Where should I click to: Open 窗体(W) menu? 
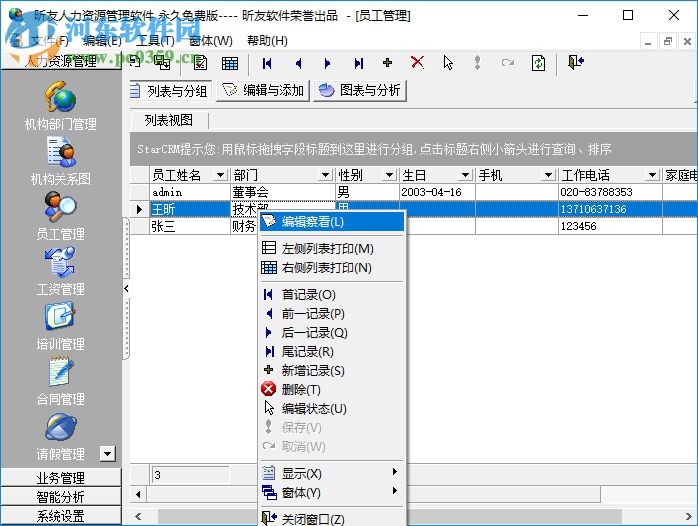(211, 41)
